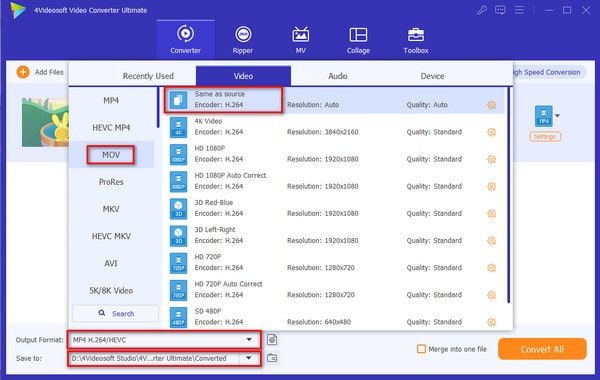Pick the 3D Red-Blue preset icon
This screenshot has height=380, width=600.
click(178, 209)
